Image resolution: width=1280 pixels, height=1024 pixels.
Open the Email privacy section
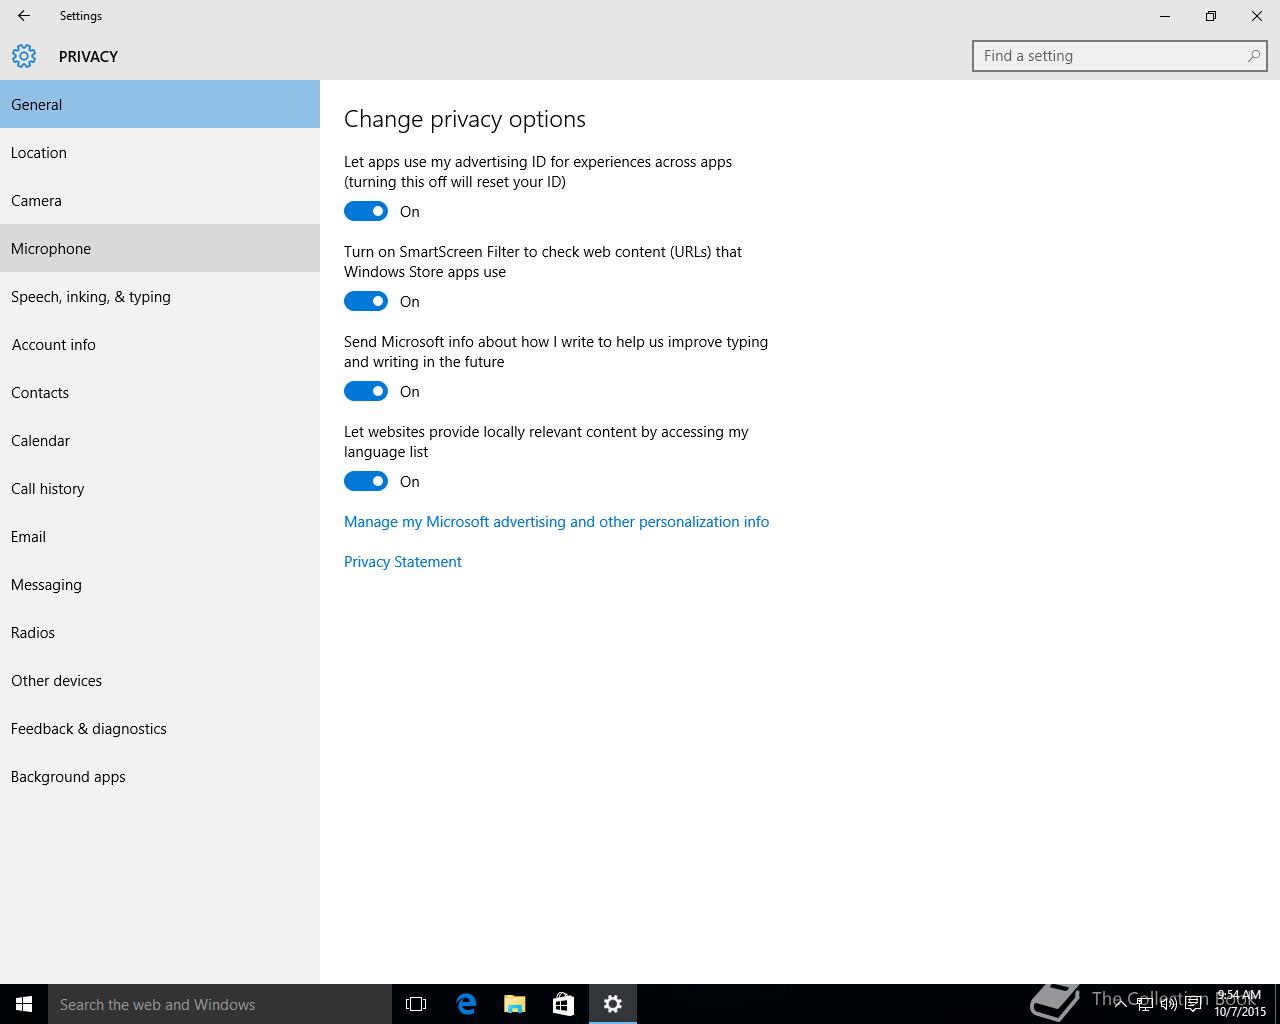(160, 536)
